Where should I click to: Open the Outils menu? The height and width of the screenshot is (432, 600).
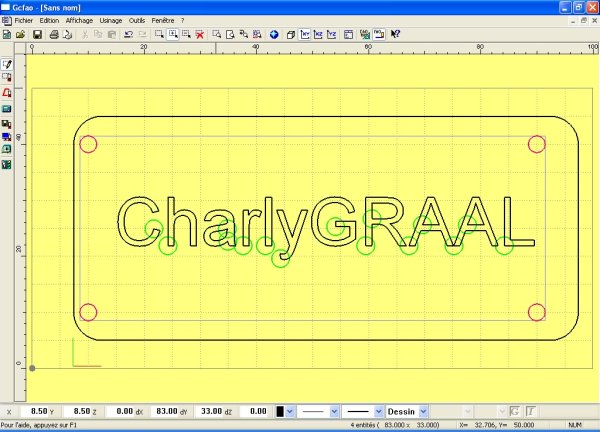pyautogui.click(x=137, y=21)
